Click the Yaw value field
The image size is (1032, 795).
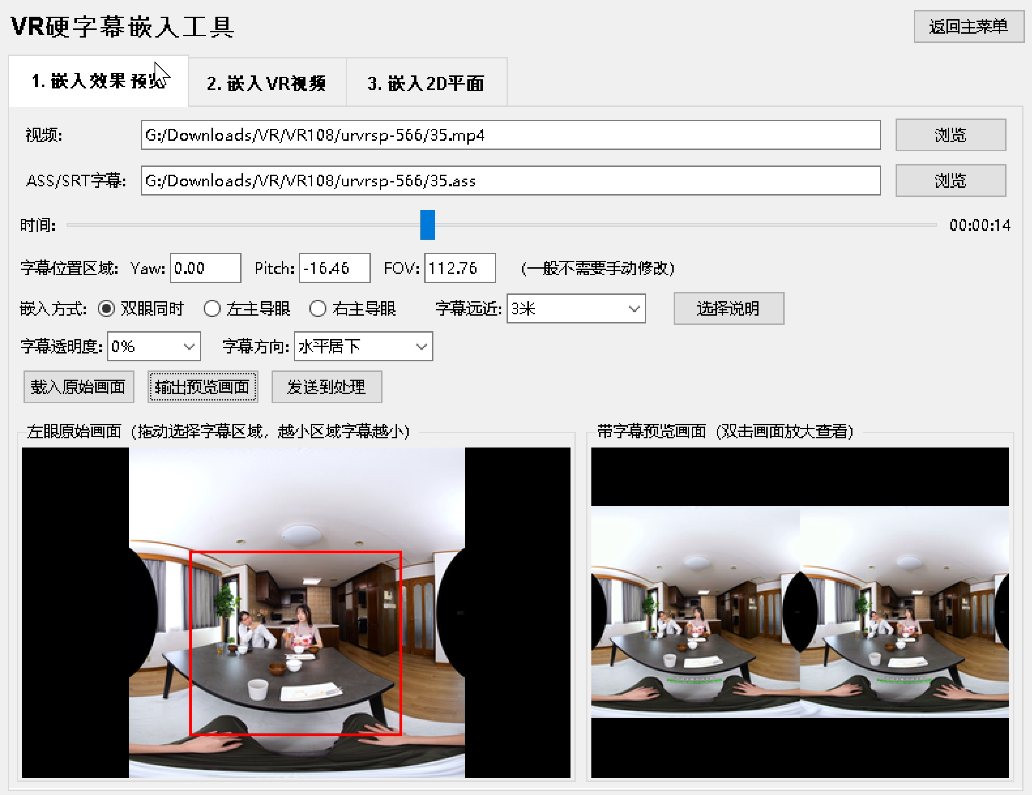click(x=205, y=268)
